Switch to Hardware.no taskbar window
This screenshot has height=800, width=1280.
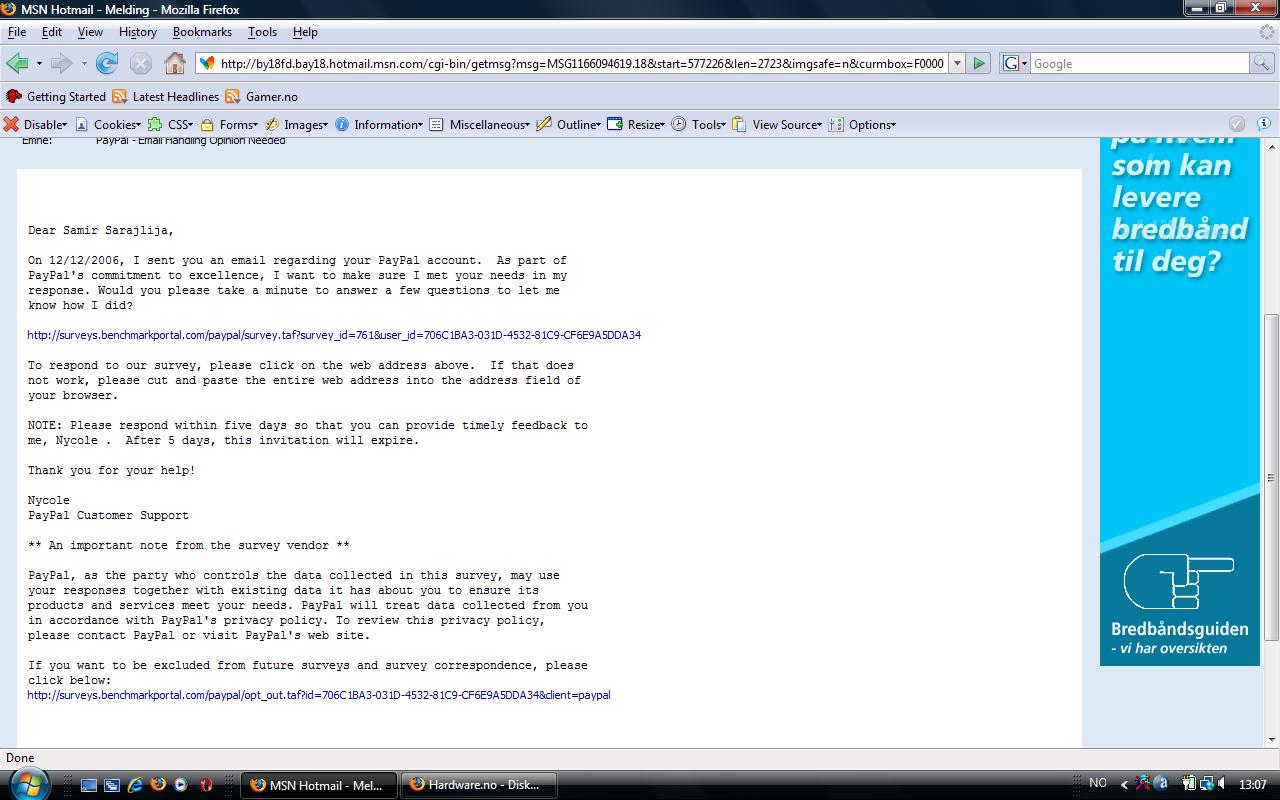click(478, 785)
